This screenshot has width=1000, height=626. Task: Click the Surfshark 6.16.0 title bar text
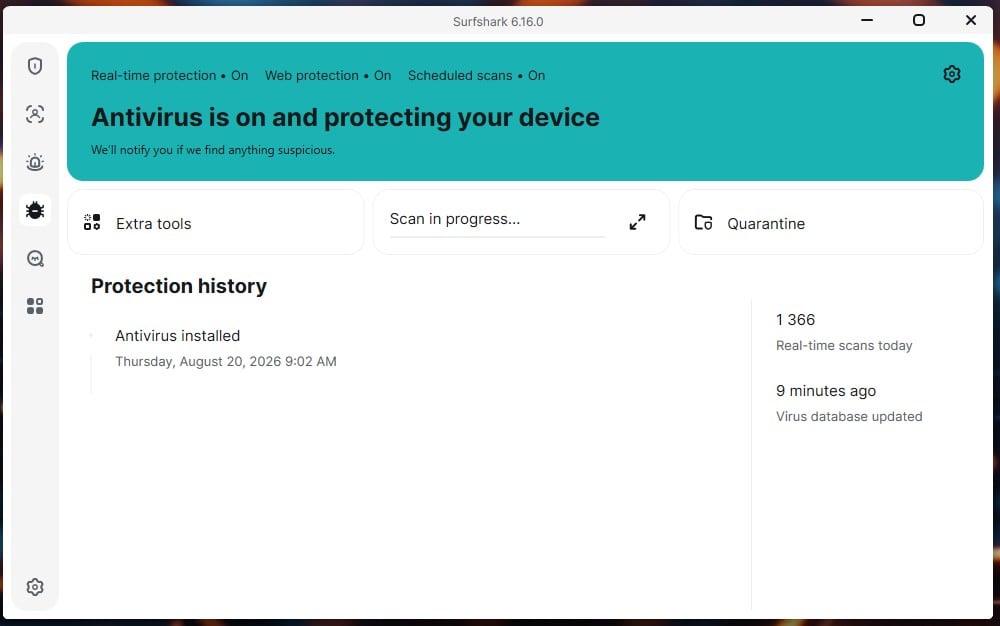tap(498, 22)
